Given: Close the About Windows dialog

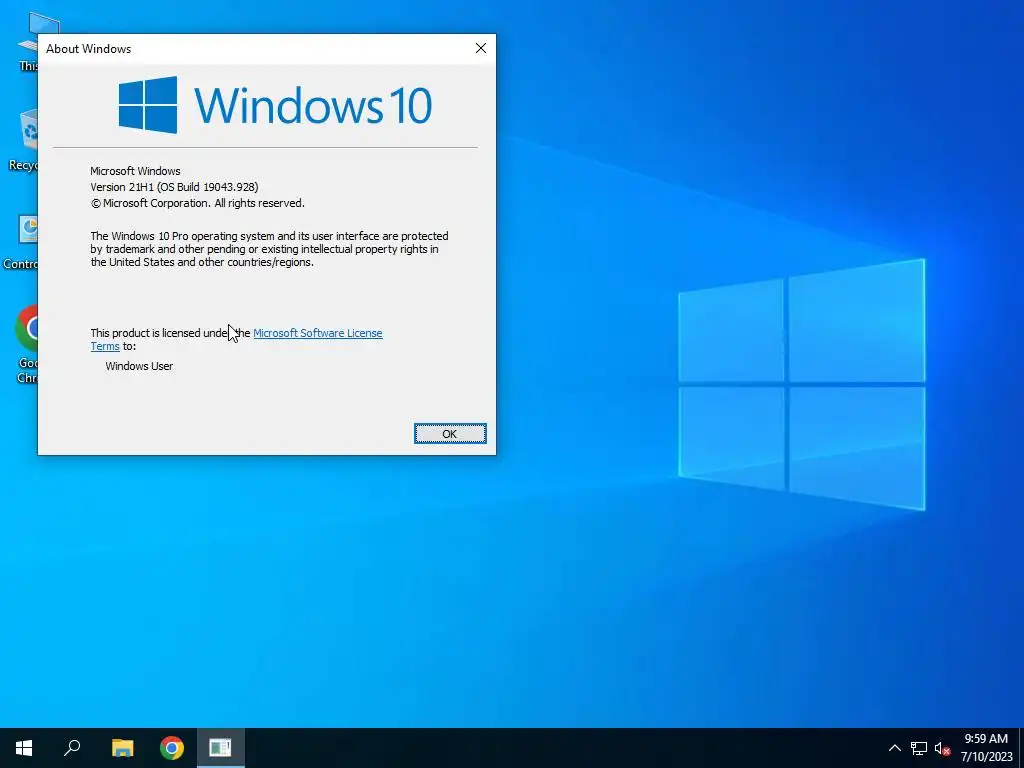Looking at the screenshot, I should click(x=481, y=48).
